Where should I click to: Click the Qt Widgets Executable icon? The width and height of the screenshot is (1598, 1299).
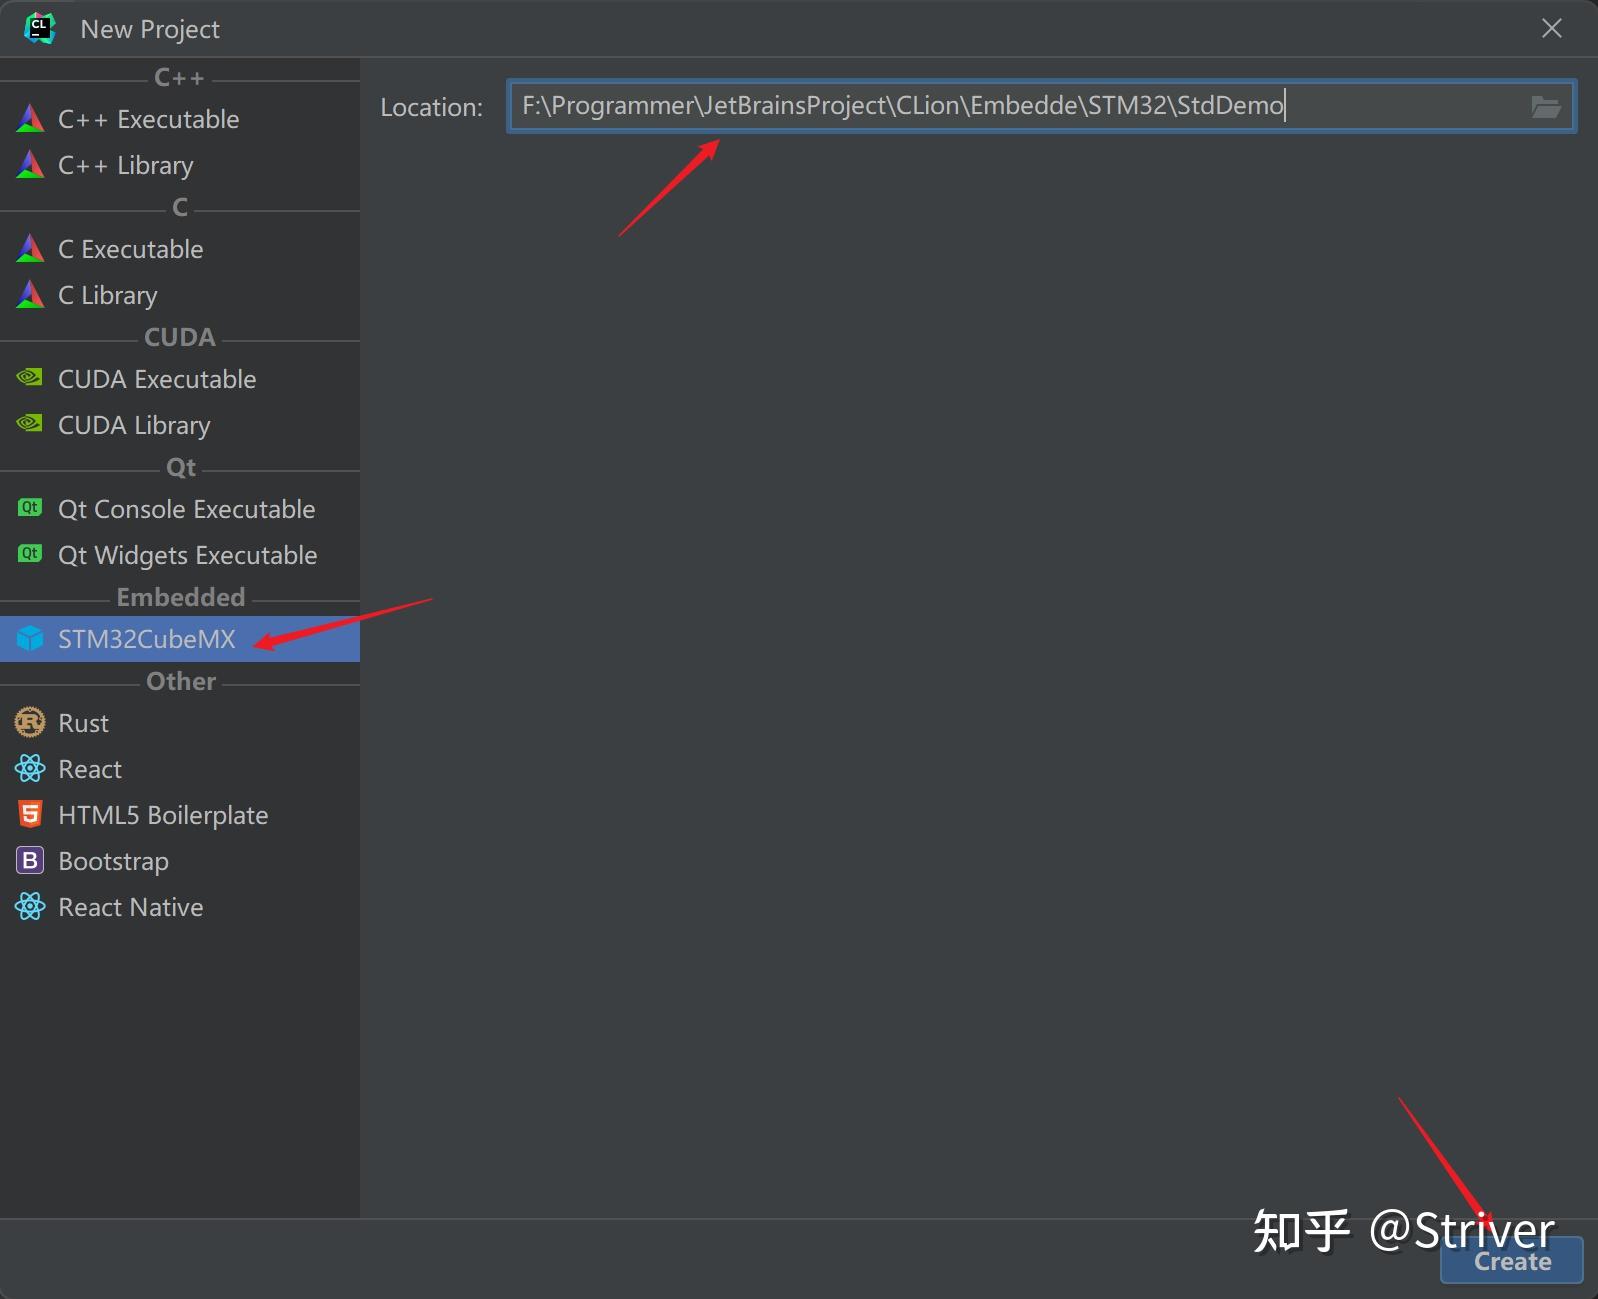[x=30, y=554]
